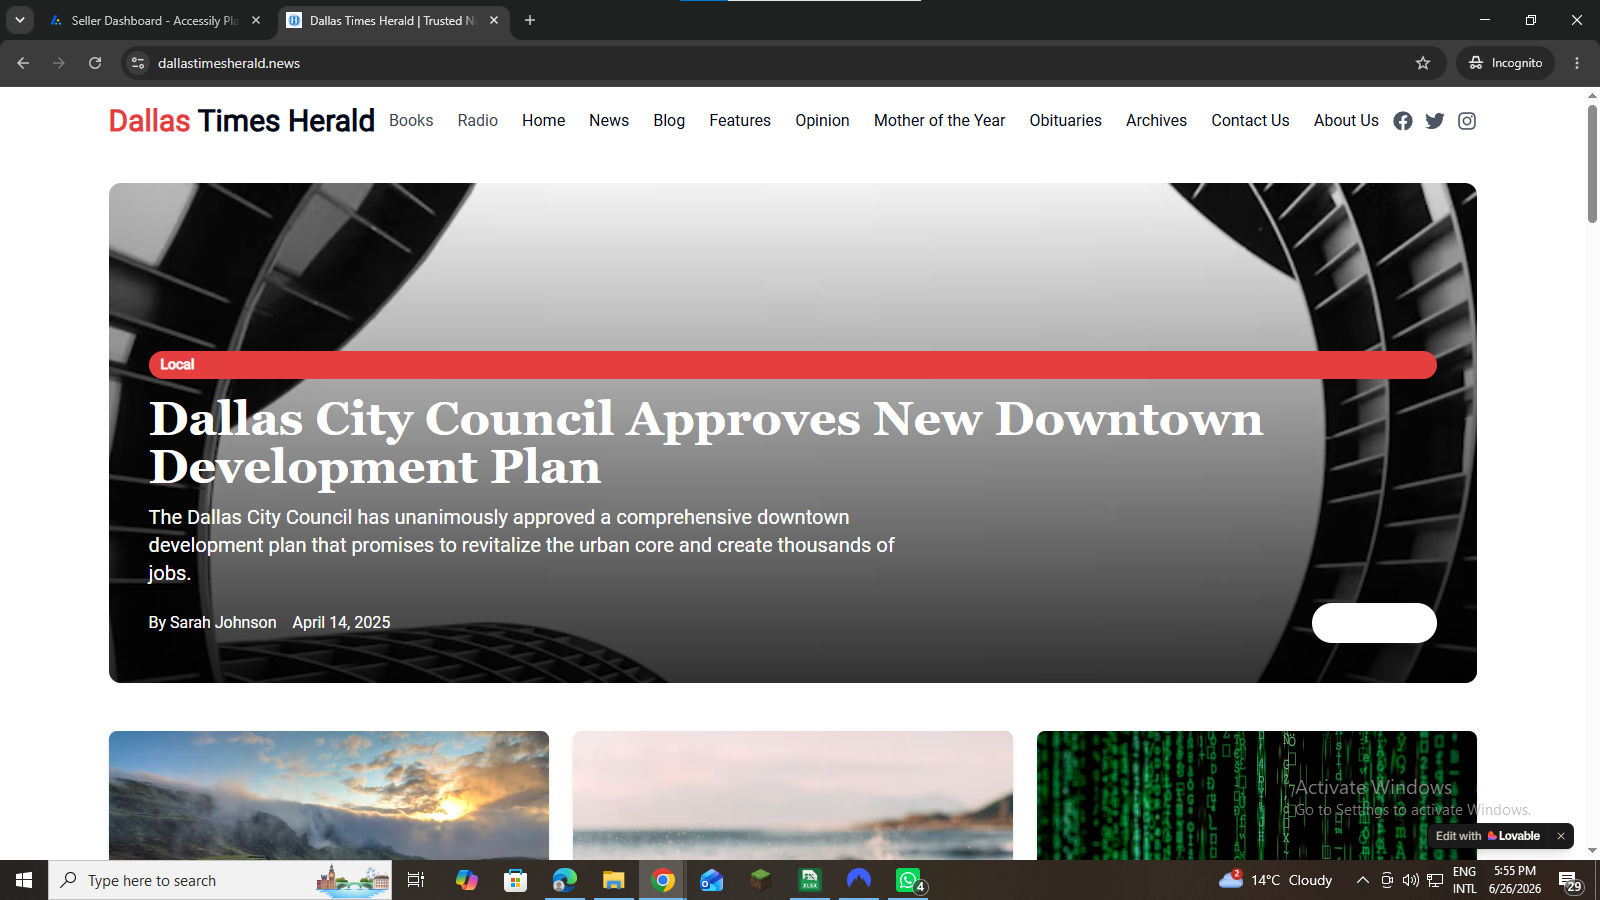
Task: Click the Windows taskbar search box
Action: coord(220,880)
